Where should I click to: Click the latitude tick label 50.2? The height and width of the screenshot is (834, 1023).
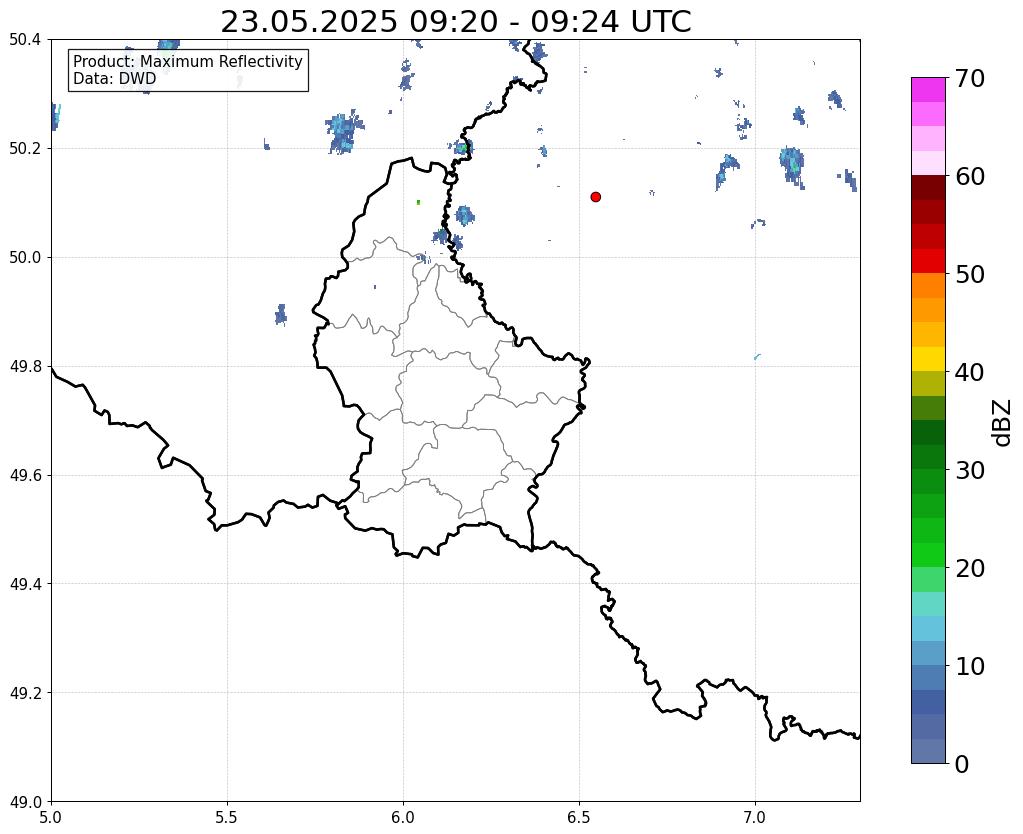coord(25,149)
